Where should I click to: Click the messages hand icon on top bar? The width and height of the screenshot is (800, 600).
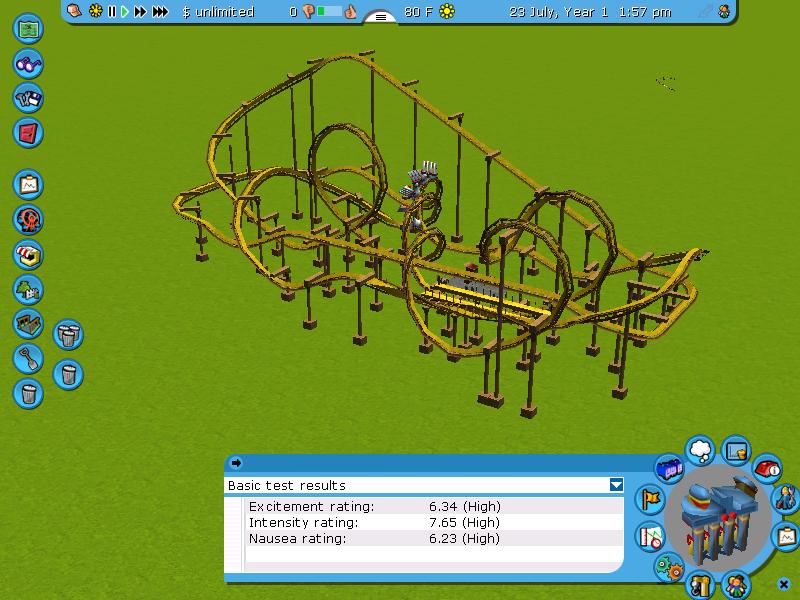point(74,11)
